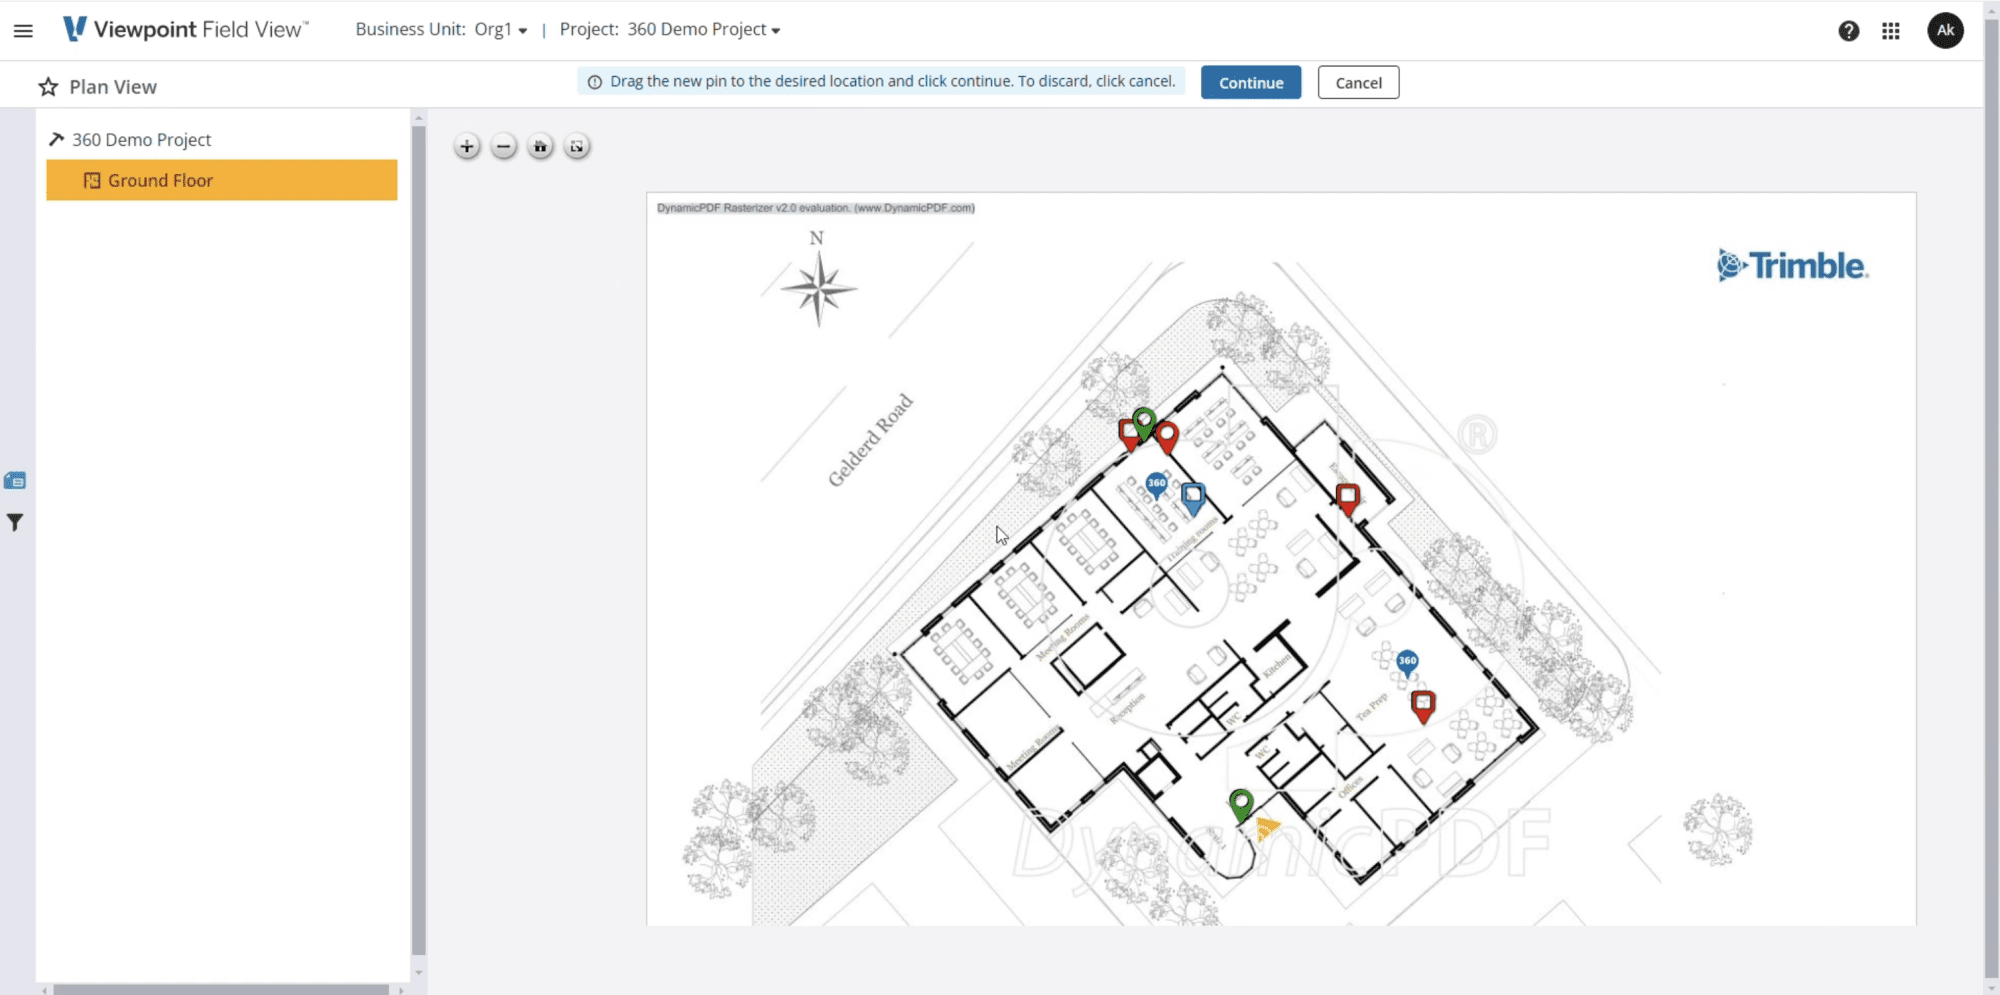The image size is (2000, 995).
Task: Zoom in on the floor plan
Action: 467,147
